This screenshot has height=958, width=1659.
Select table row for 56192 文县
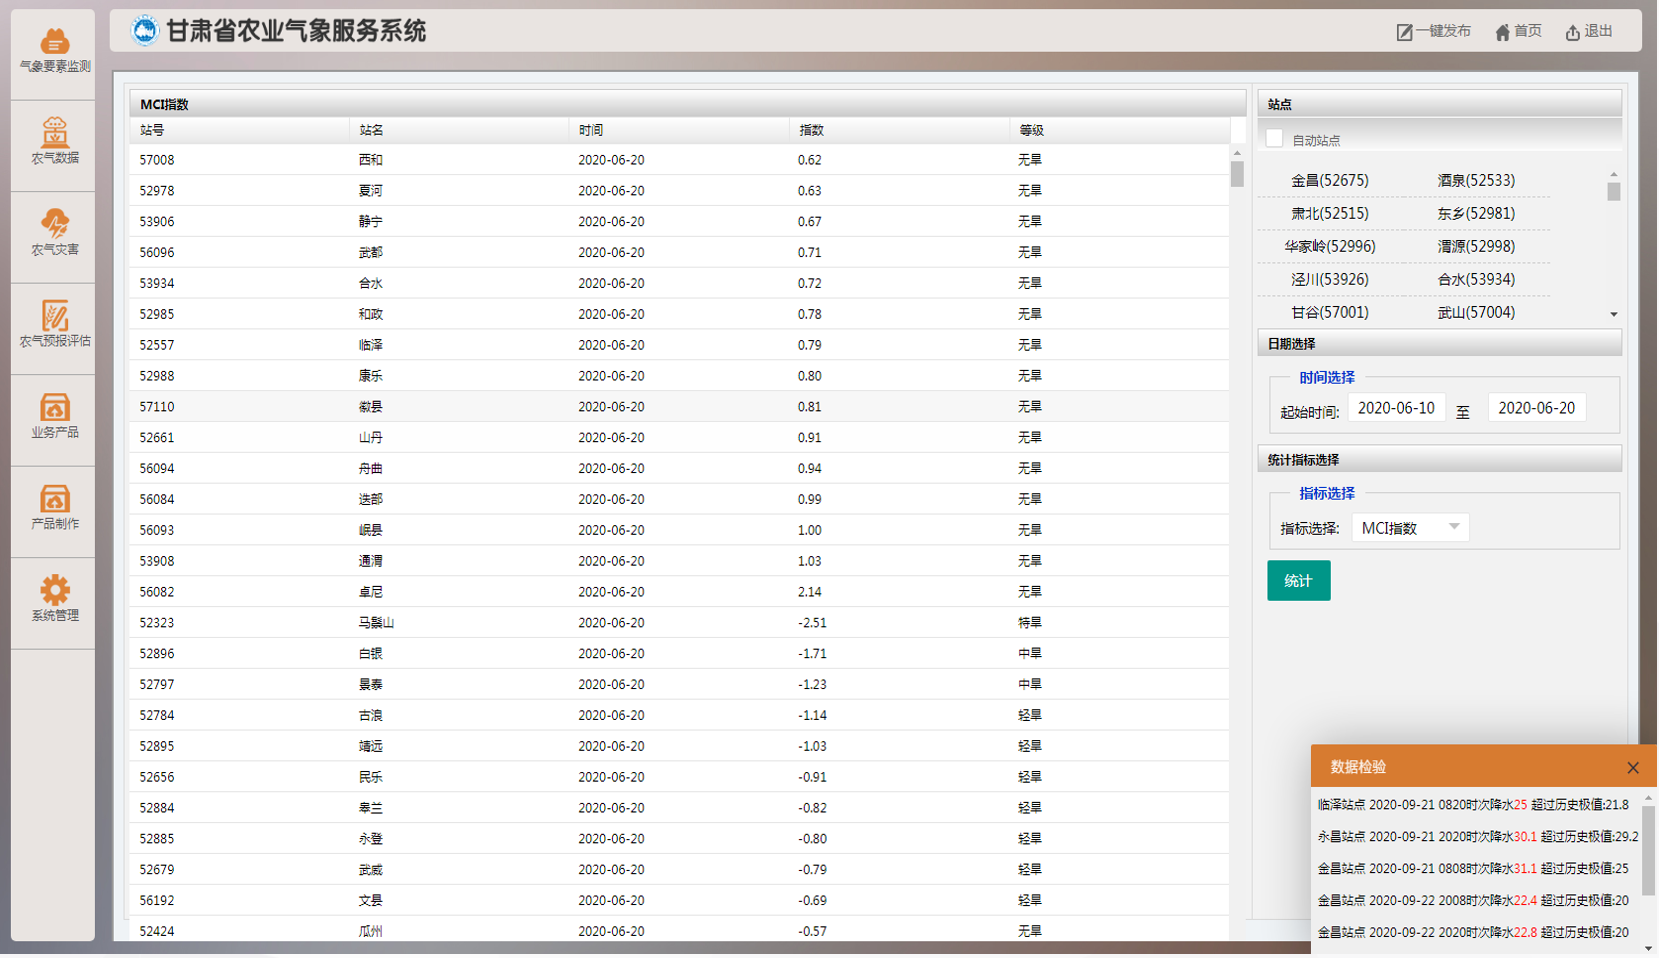[679, 901]
